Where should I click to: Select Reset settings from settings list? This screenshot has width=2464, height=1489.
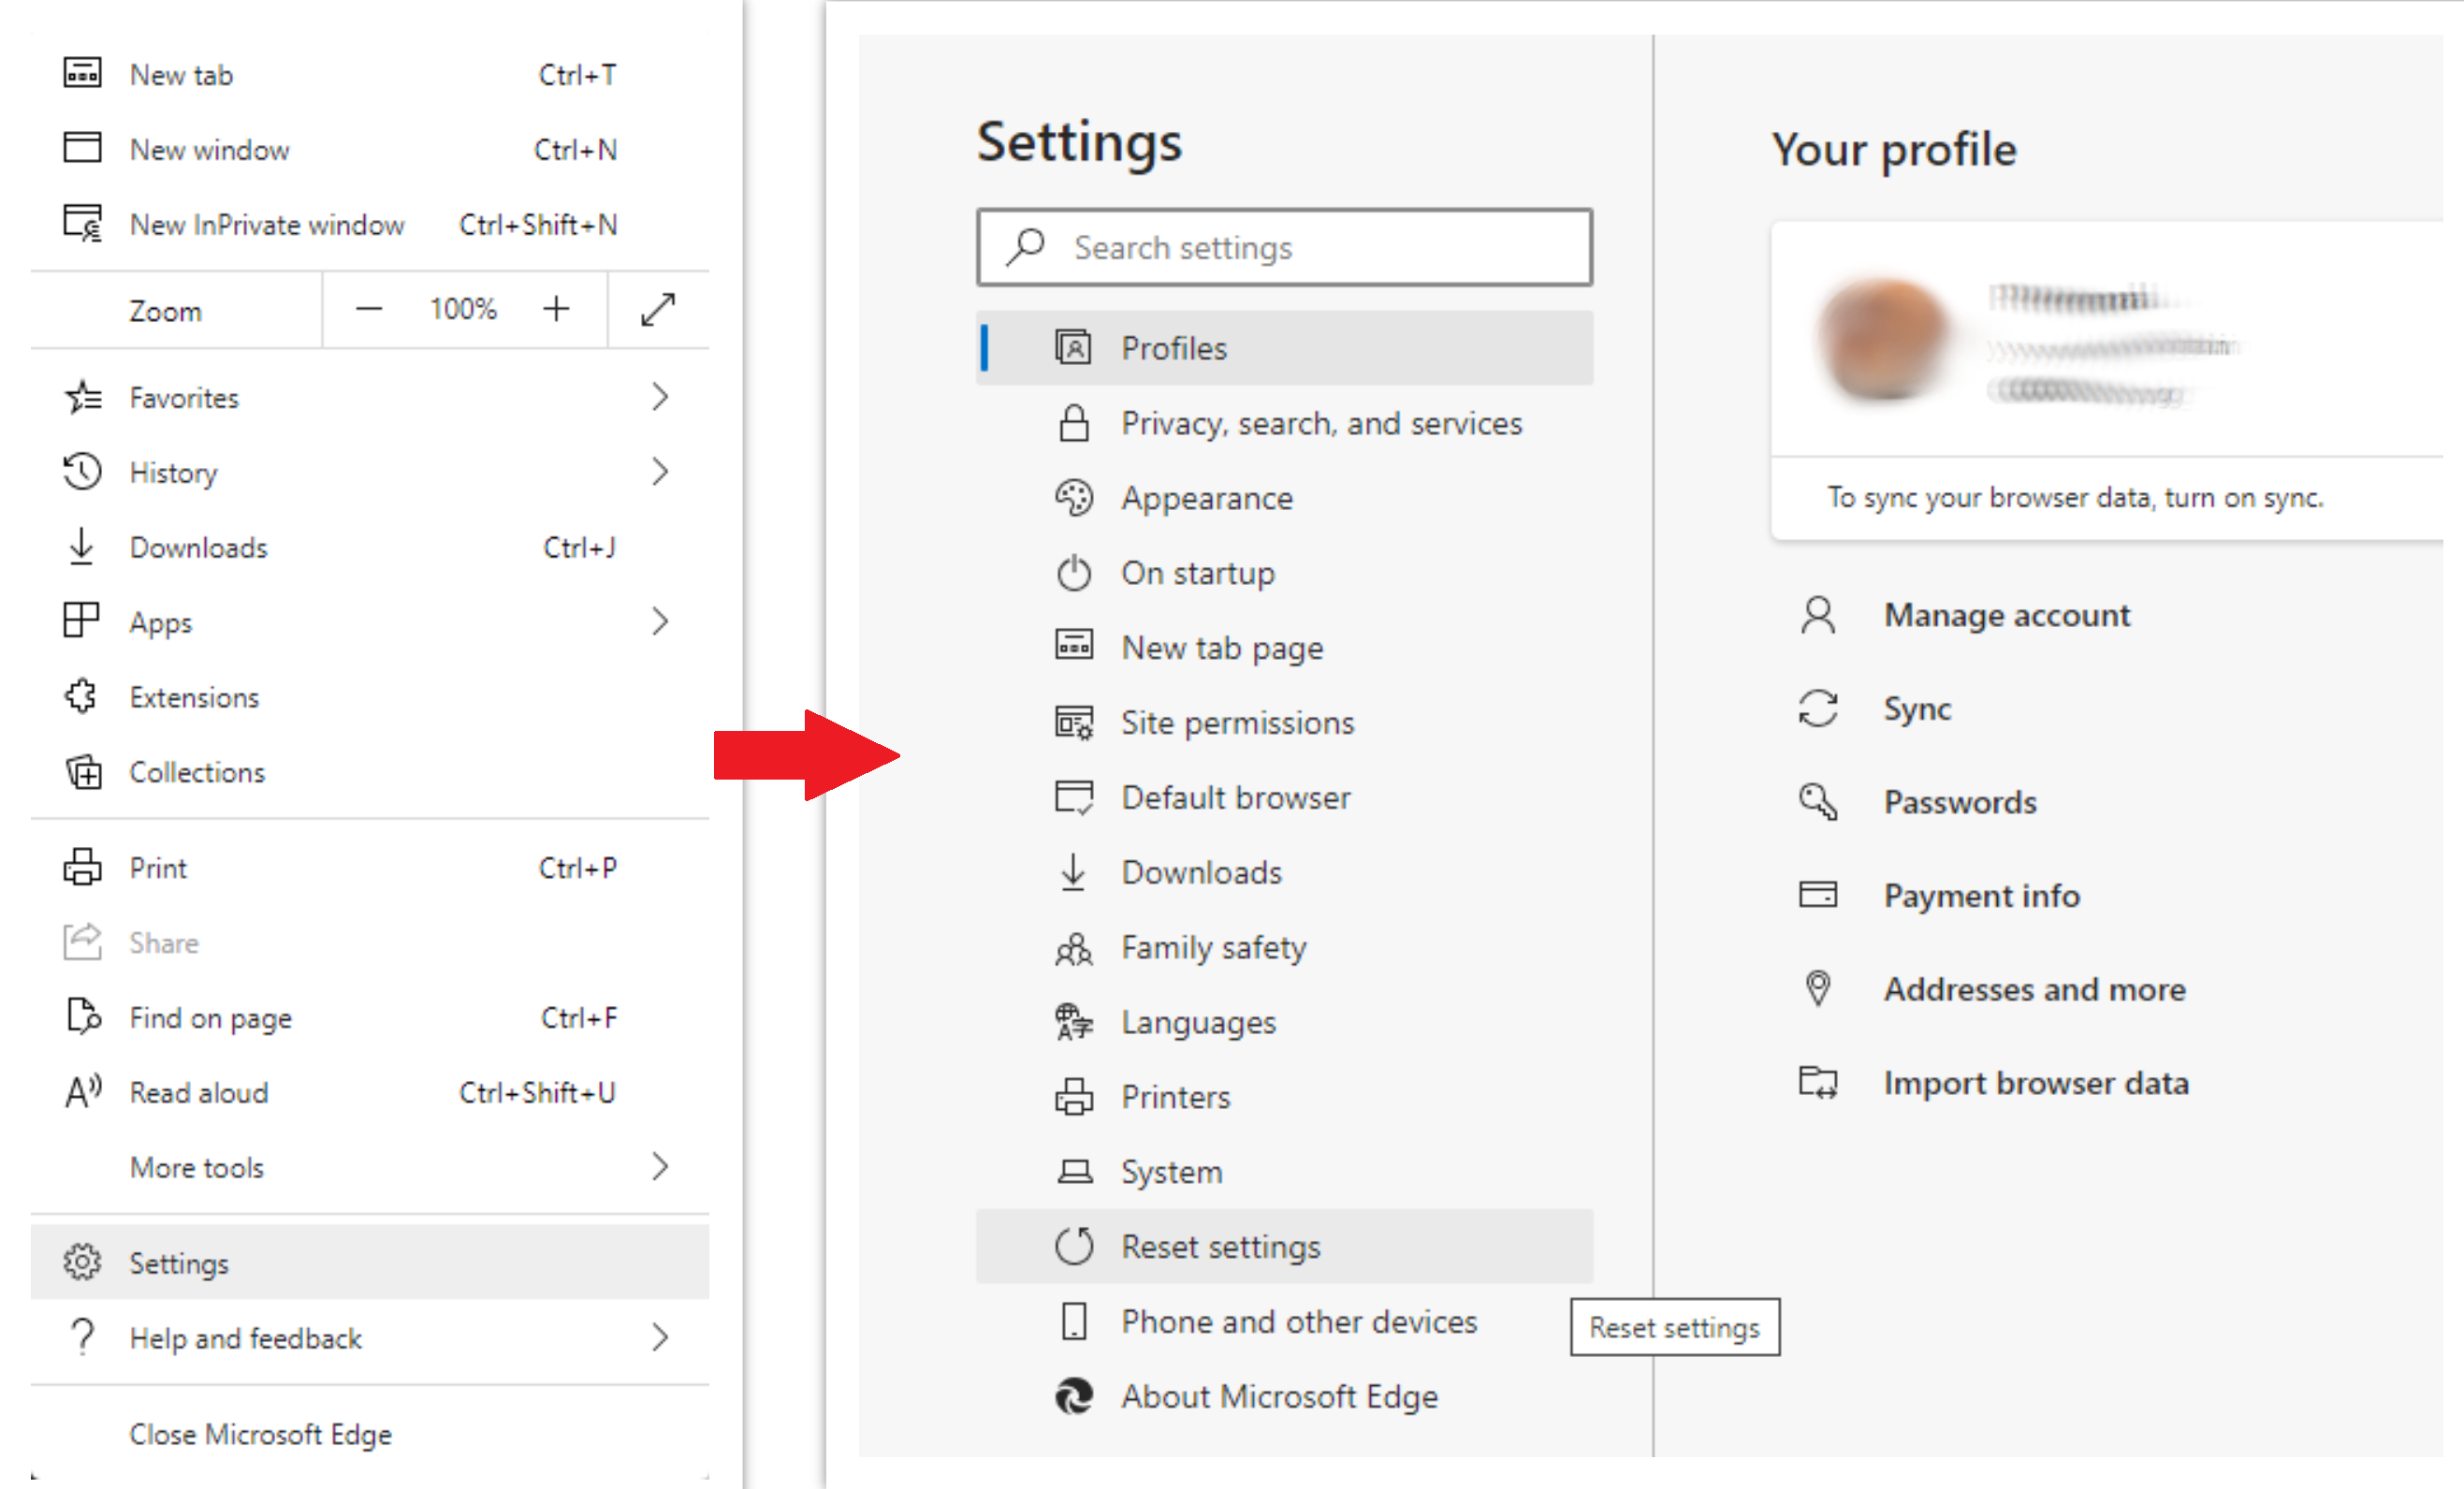point(1217,1248)
